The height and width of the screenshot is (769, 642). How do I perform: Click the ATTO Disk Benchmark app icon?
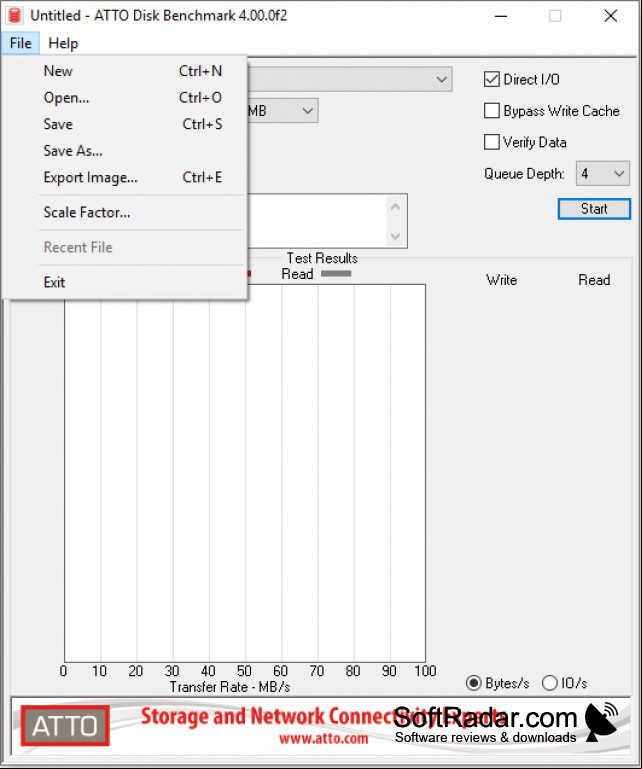15,16
